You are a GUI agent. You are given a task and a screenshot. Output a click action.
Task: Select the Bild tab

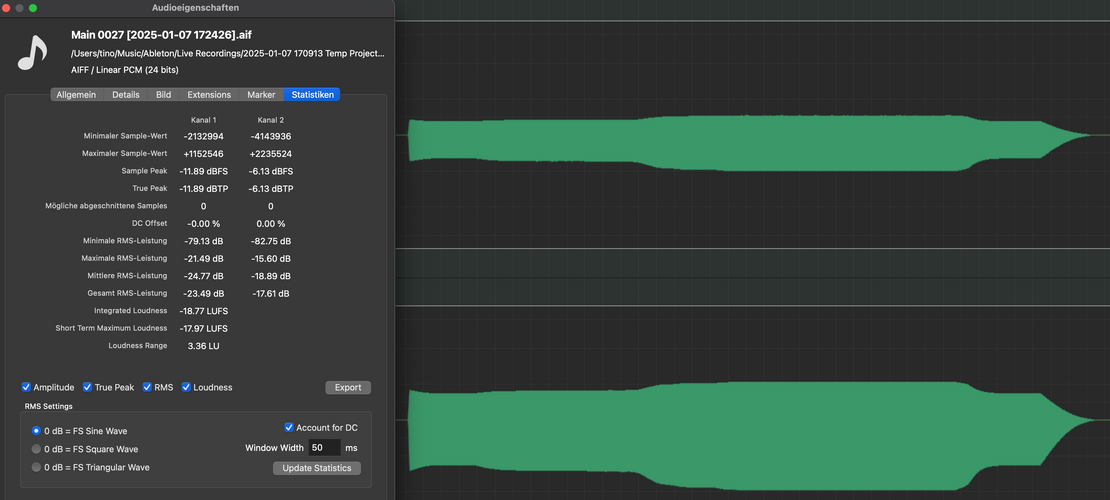coord(164,95)
